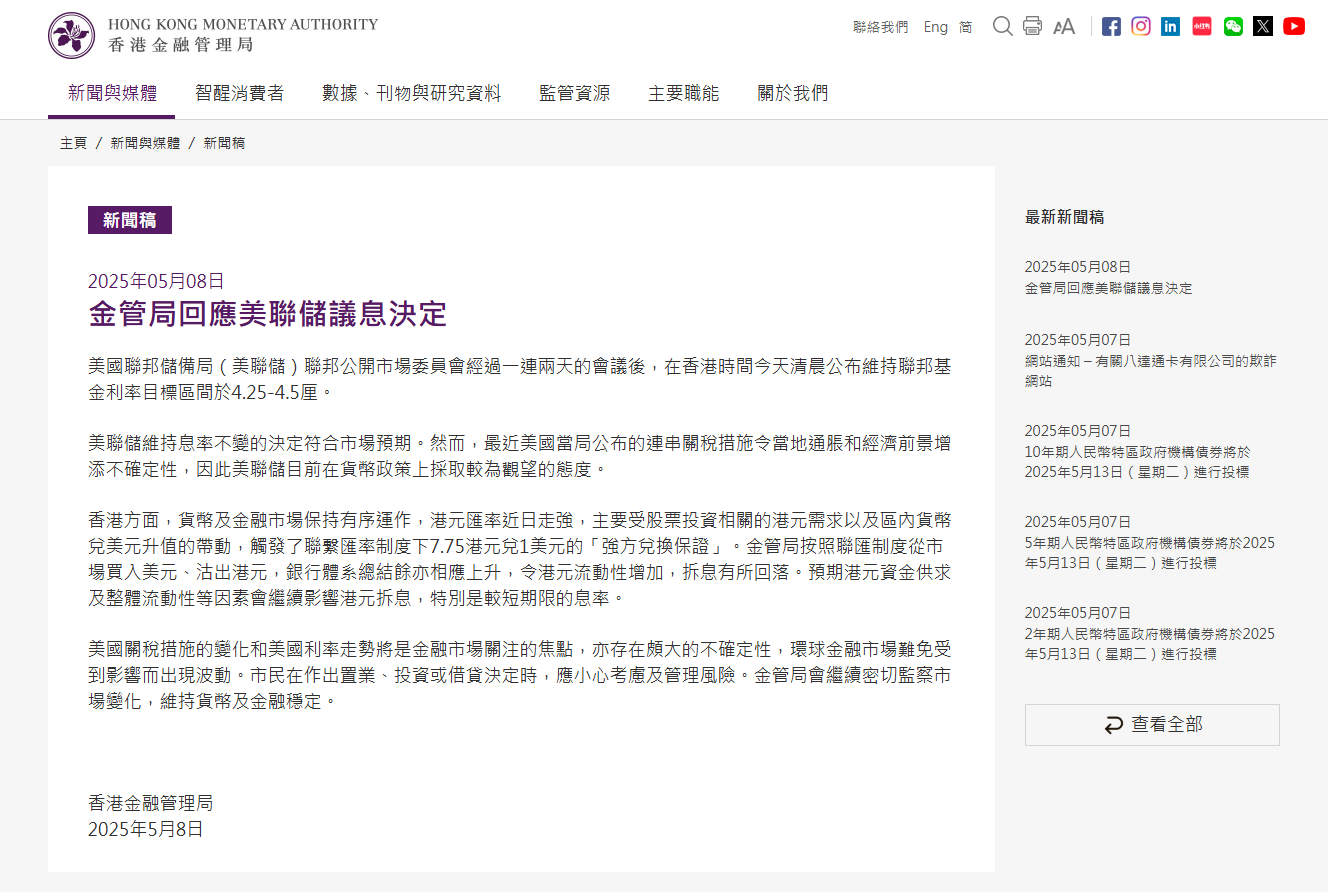
Task: Open the 監管資源 menu item
Action: 574,94
